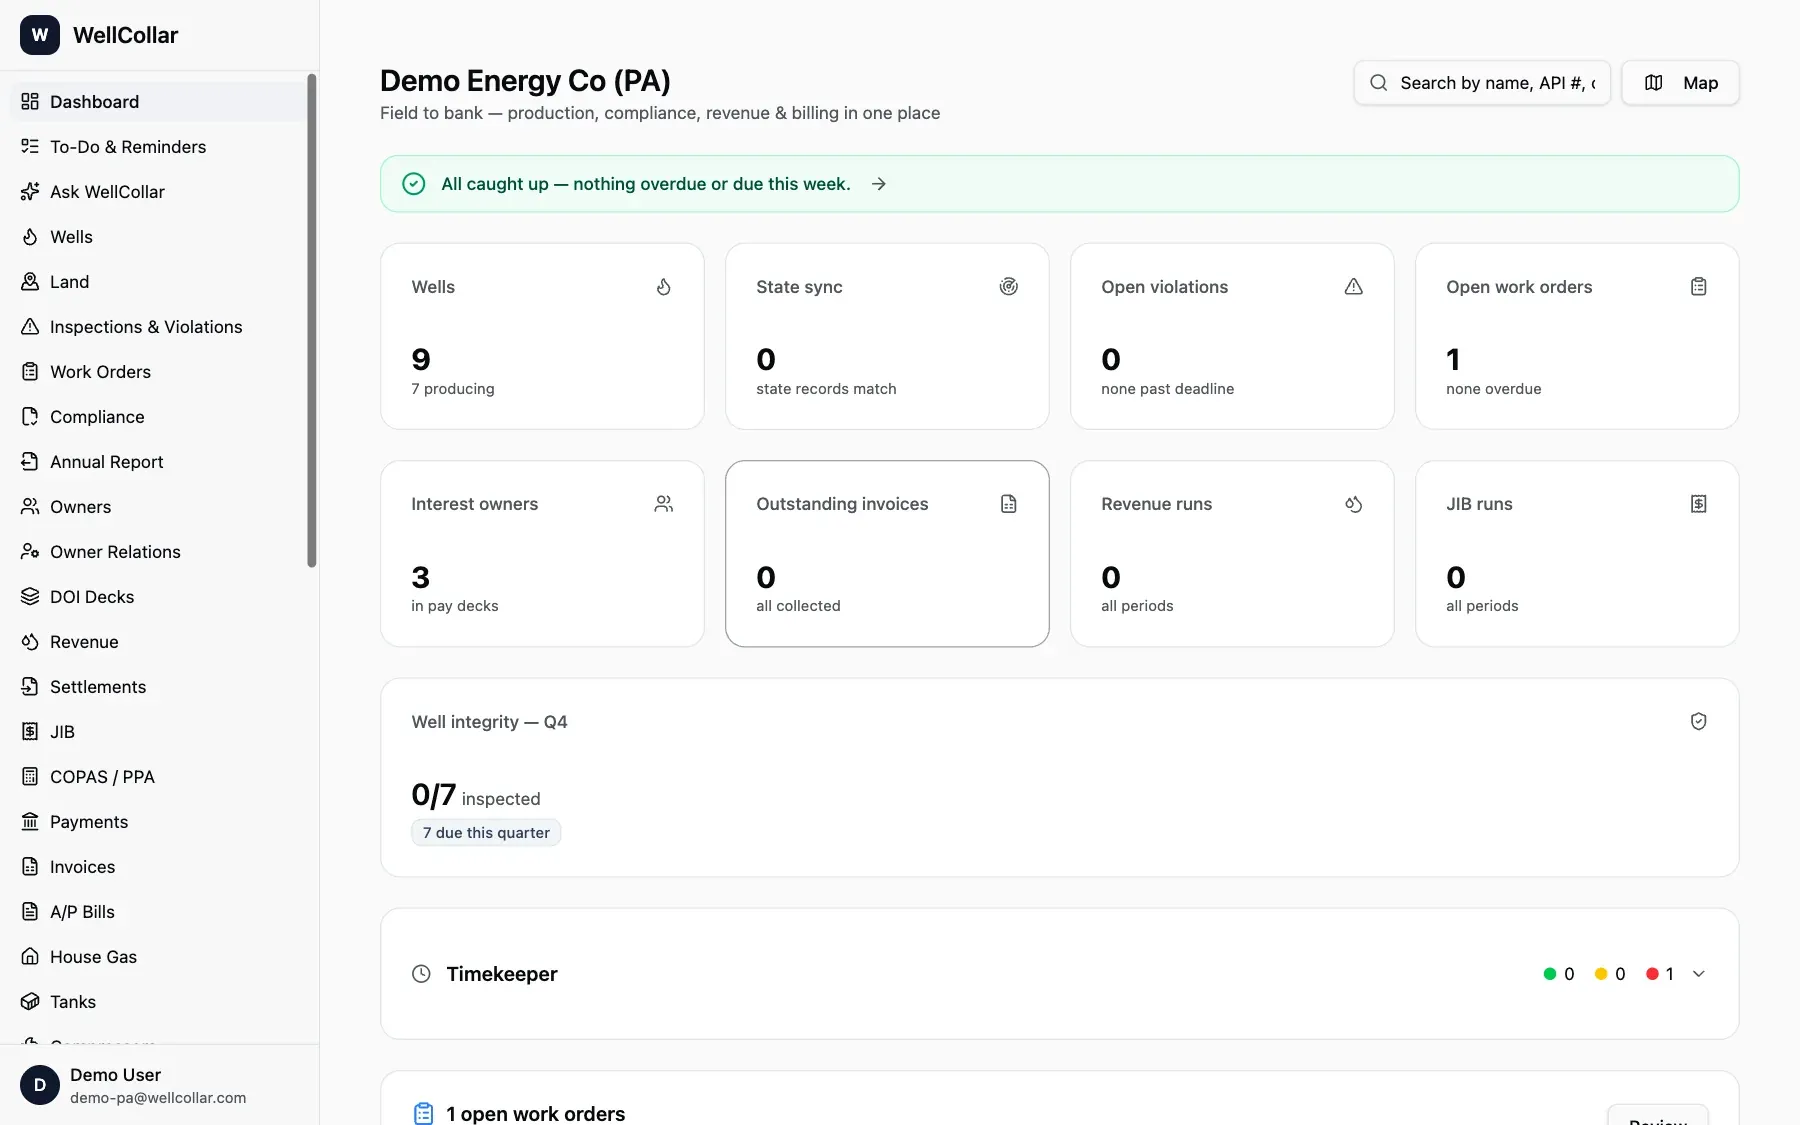Click the Settlements sidebar icon
Image resolution: width=1800 pixels, height=1125 pixels.
[x=30, y=687]
